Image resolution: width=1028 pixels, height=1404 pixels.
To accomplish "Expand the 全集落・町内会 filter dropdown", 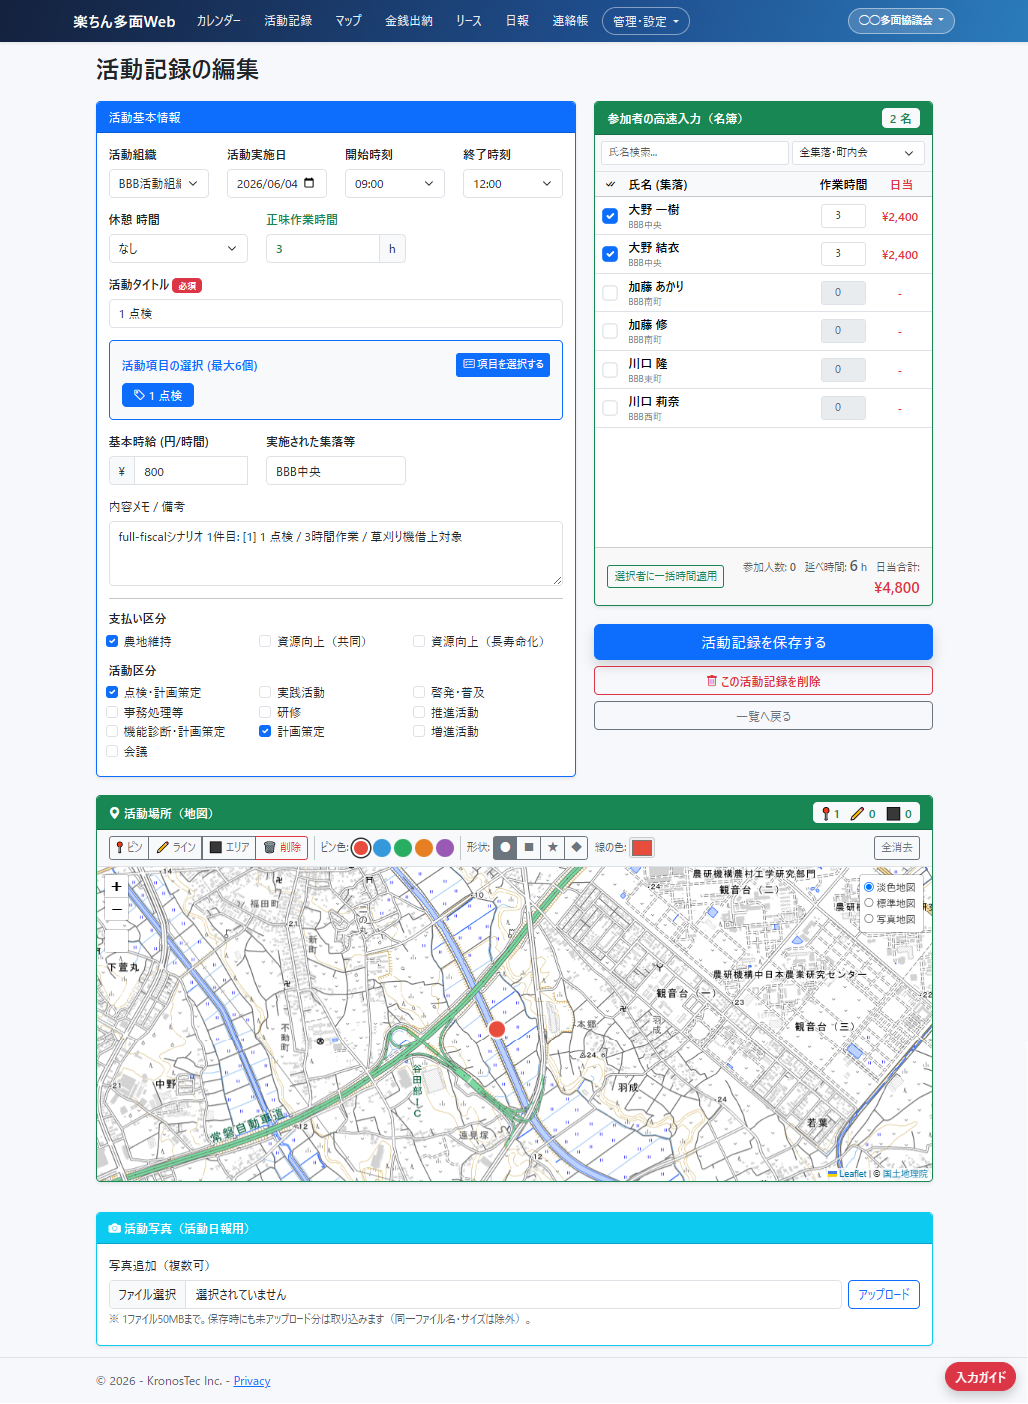I will [x=858, y=153].
